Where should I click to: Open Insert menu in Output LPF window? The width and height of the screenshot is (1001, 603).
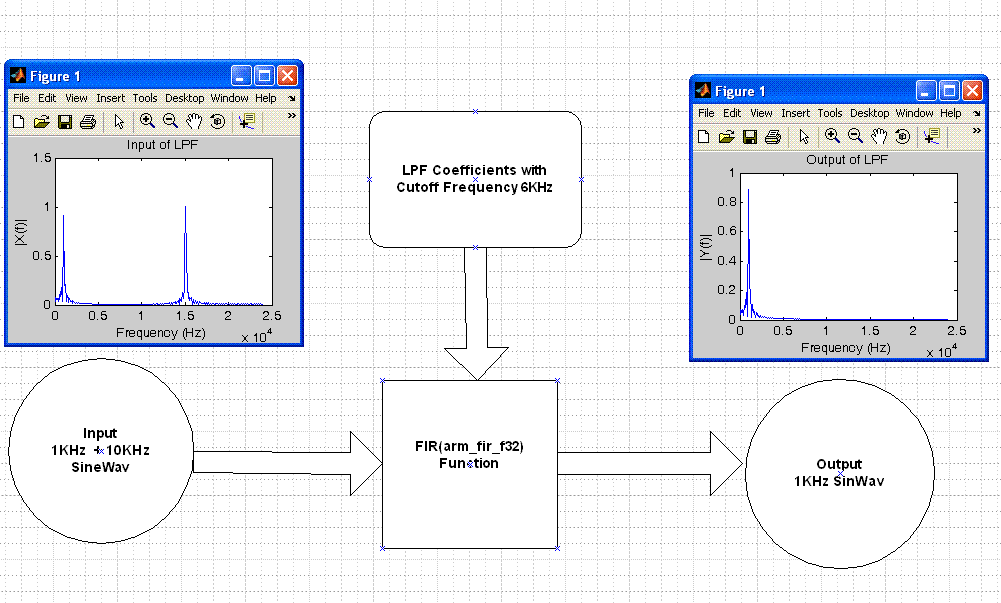796,114
